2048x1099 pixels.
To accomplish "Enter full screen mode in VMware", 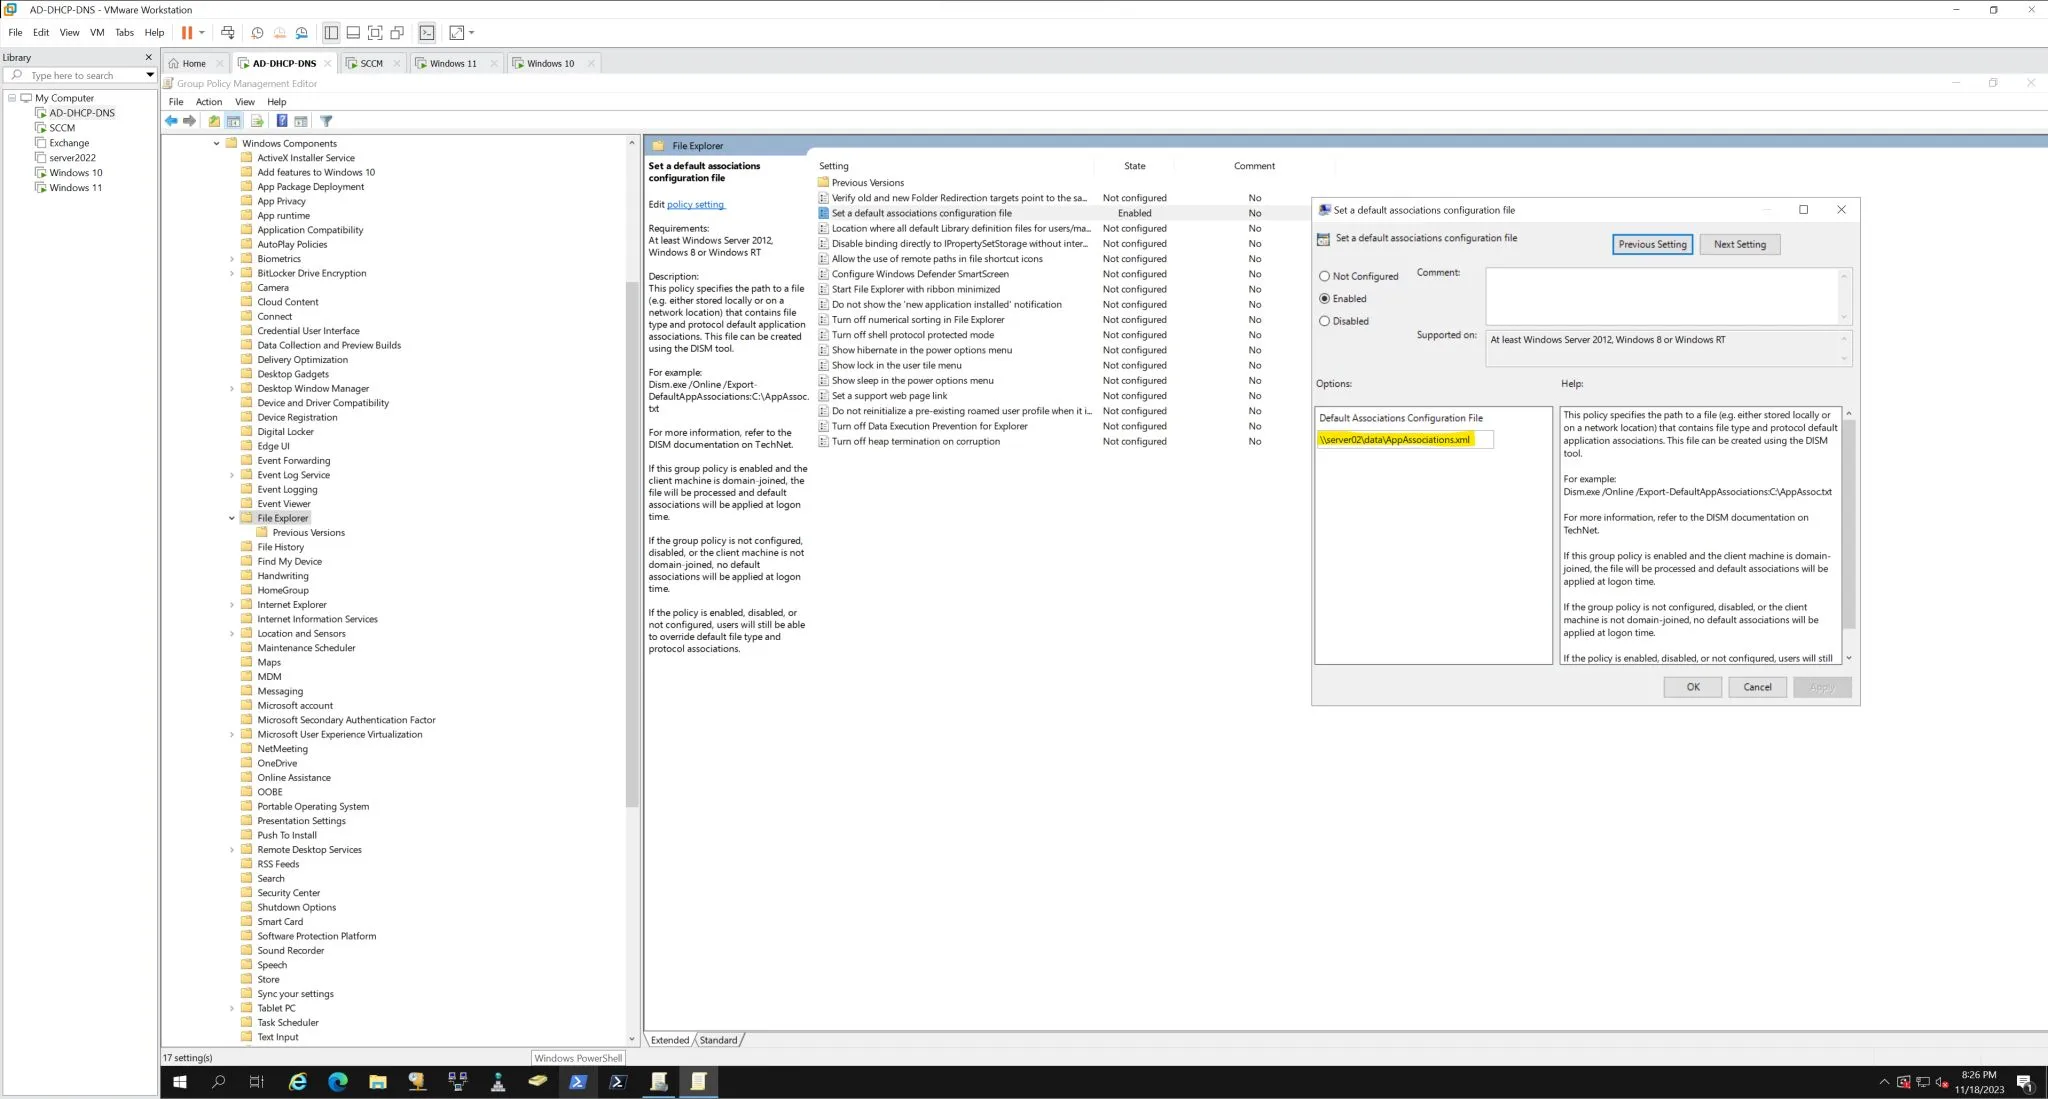I will click(x=375, y=32).
